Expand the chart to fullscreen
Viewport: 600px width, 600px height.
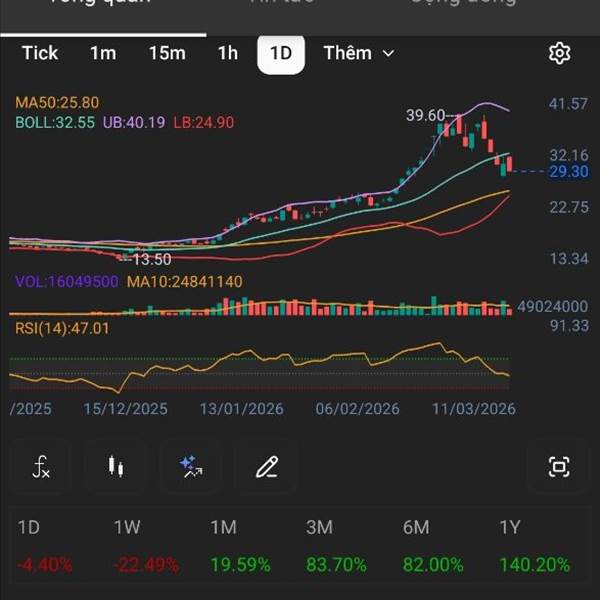point(559,467)
